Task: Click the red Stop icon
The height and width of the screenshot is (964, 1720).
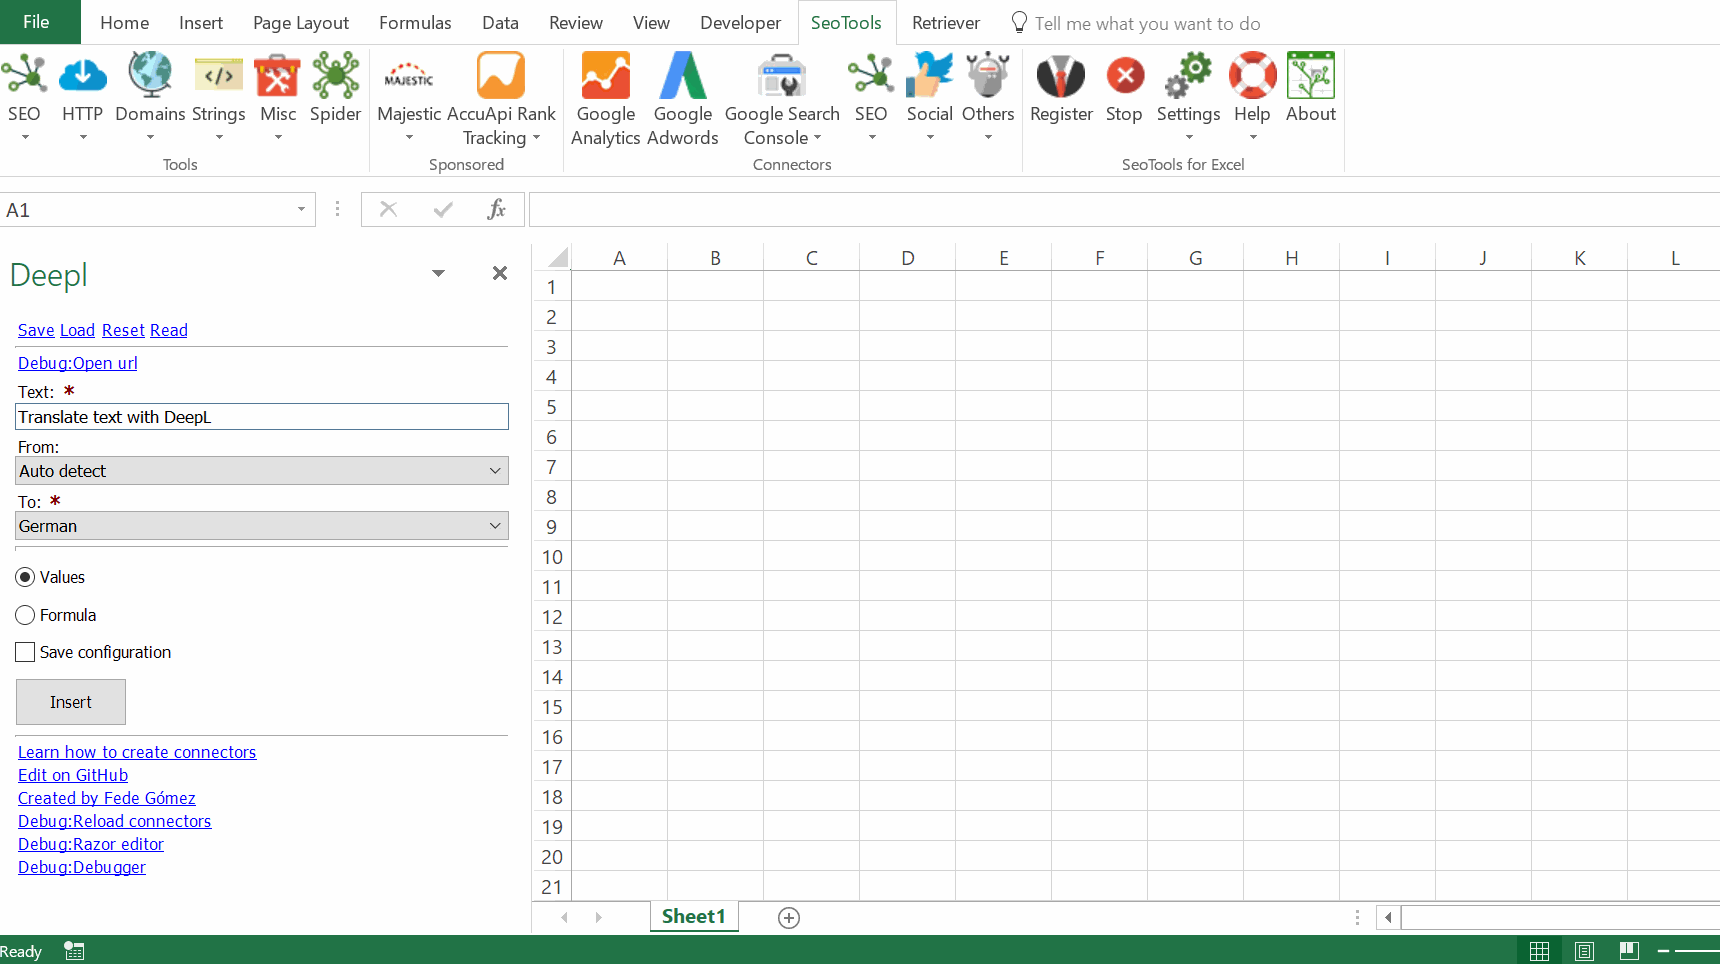Action: pyautogui.click(x=1125, y=76)
